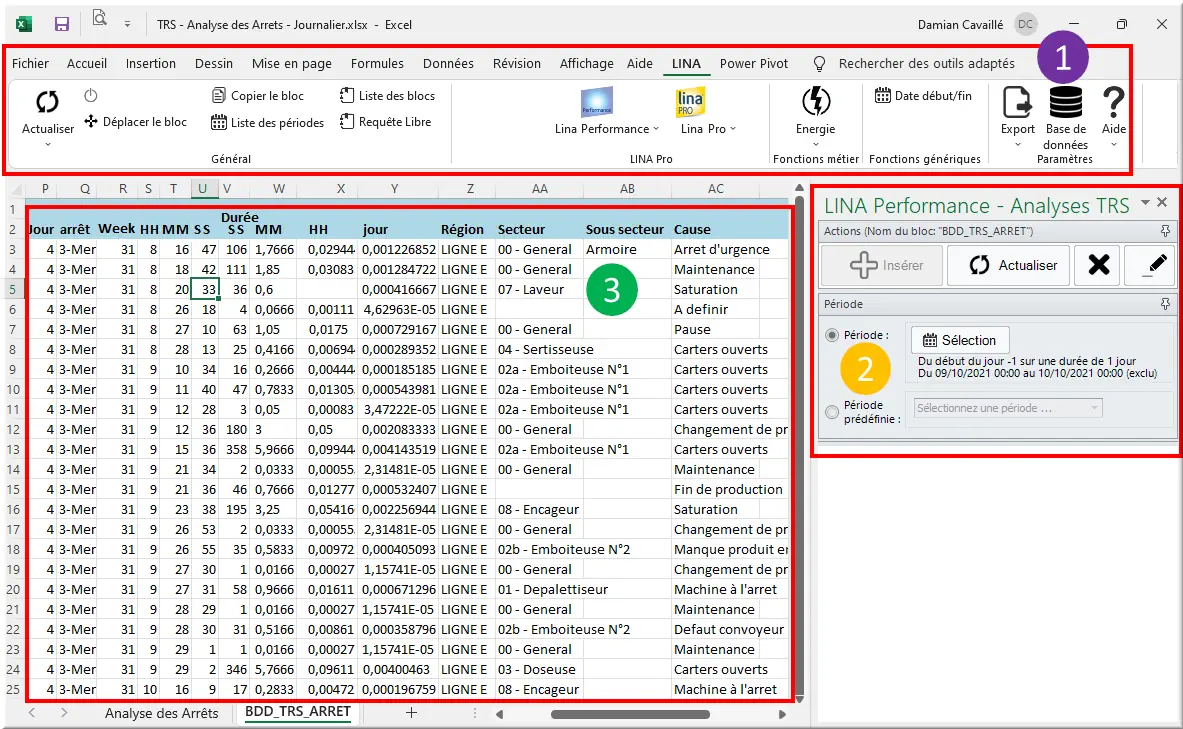Add a new sheet with the plus button
Image resolution: width=1183 pixels, height=729 pixels.
click(411, 712)
